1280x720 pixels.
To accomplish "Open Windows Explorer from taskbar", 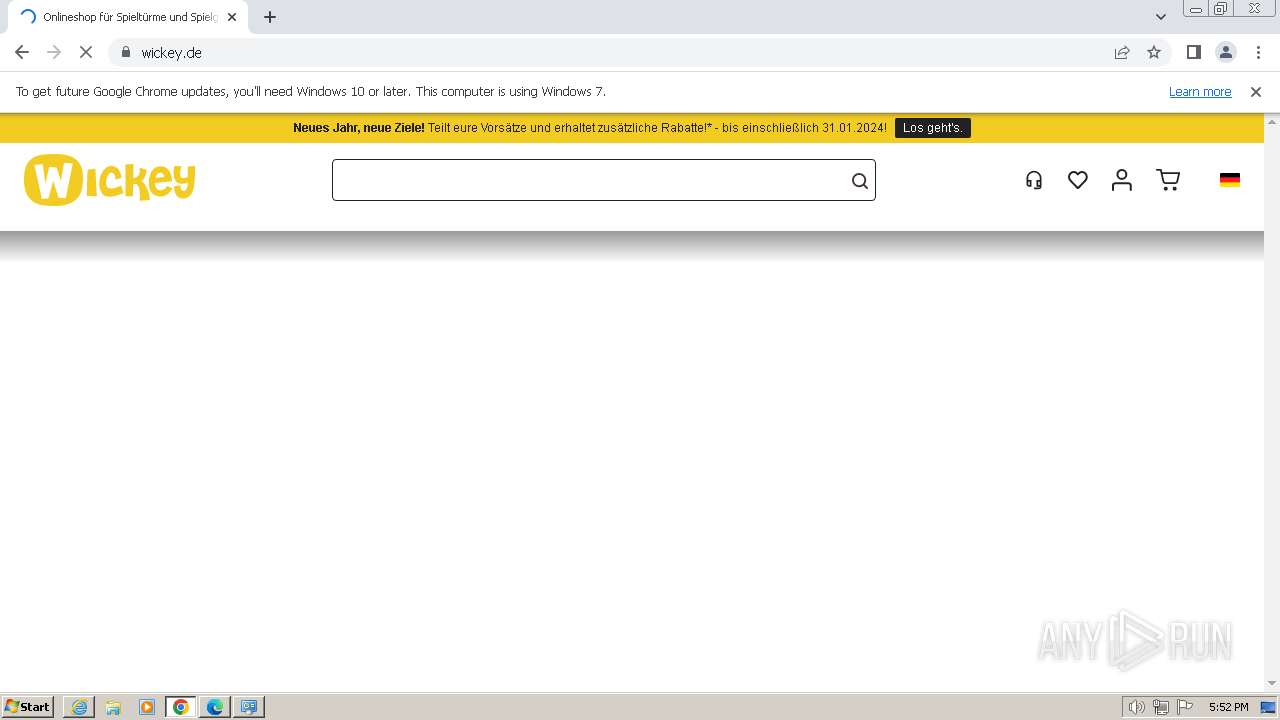I will pyautogui.click(x=113, y=707).
